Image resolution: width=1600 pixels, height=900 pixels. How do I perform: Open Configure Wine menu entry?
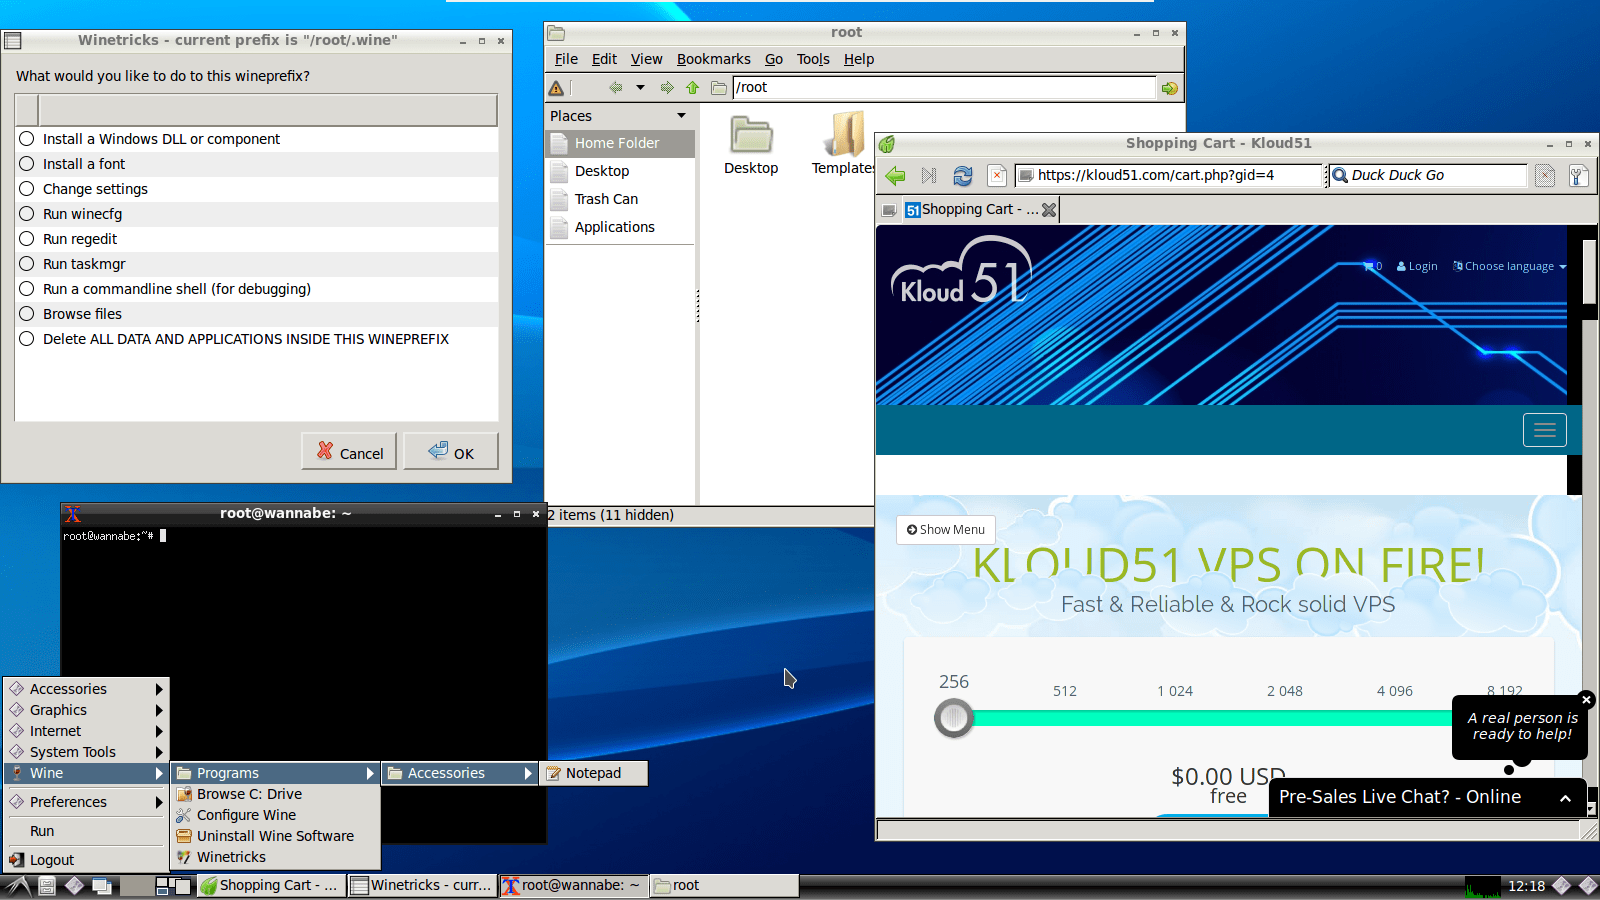(276, 815)
